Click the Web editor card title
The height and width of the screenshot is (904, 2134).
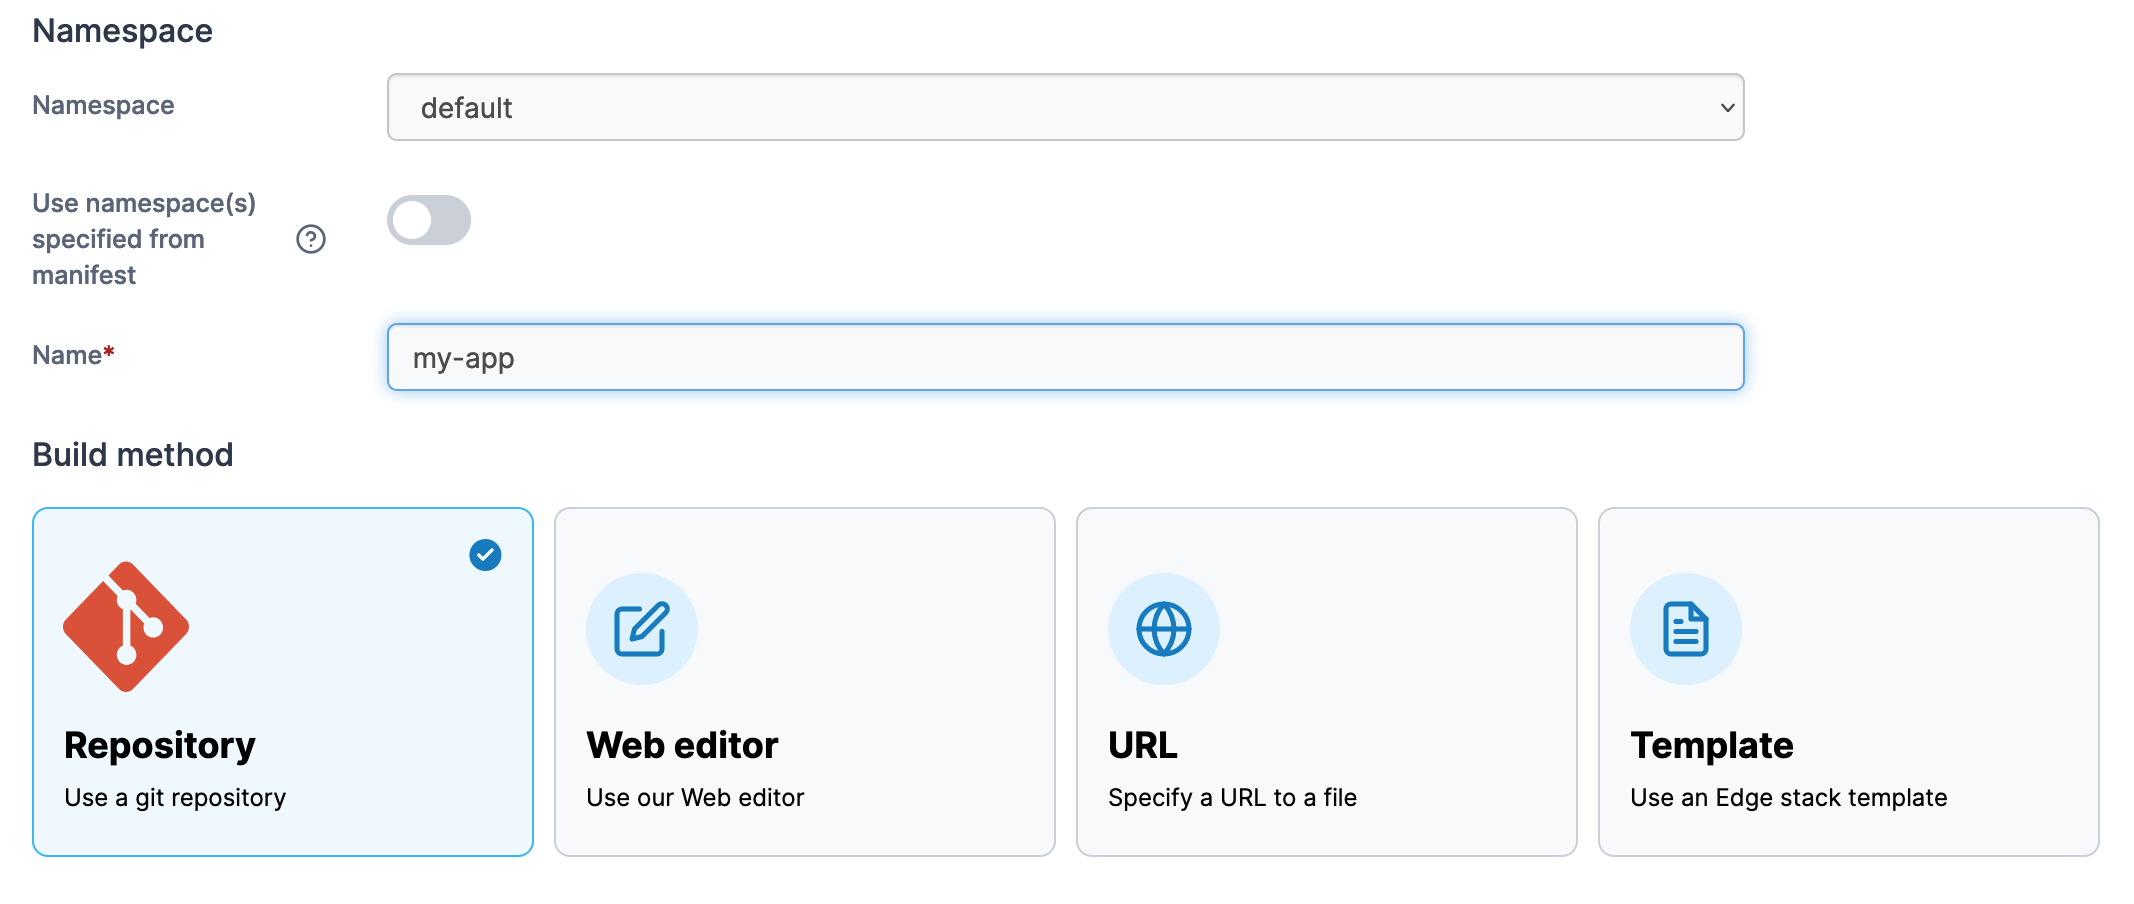[x=682, y=746]
